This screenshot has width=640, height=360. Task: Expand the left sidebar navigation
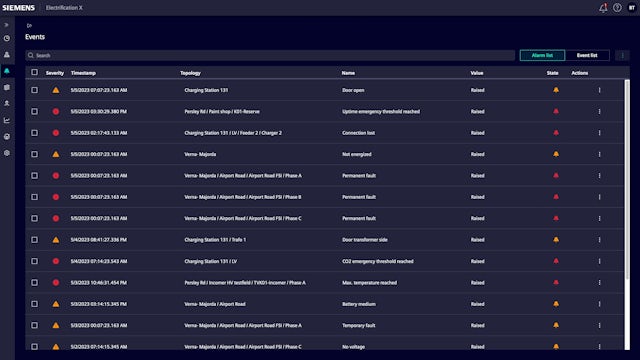[7, 25]
